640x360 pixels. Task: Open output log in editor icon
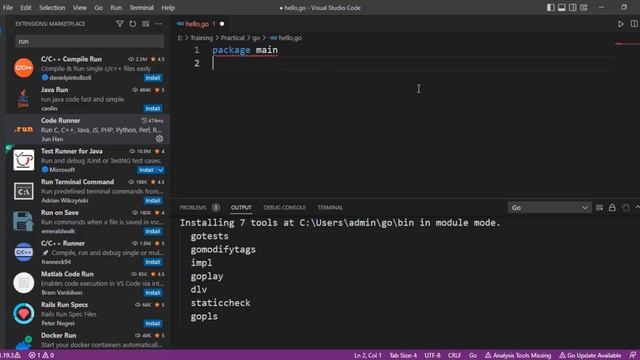point(599,208)
